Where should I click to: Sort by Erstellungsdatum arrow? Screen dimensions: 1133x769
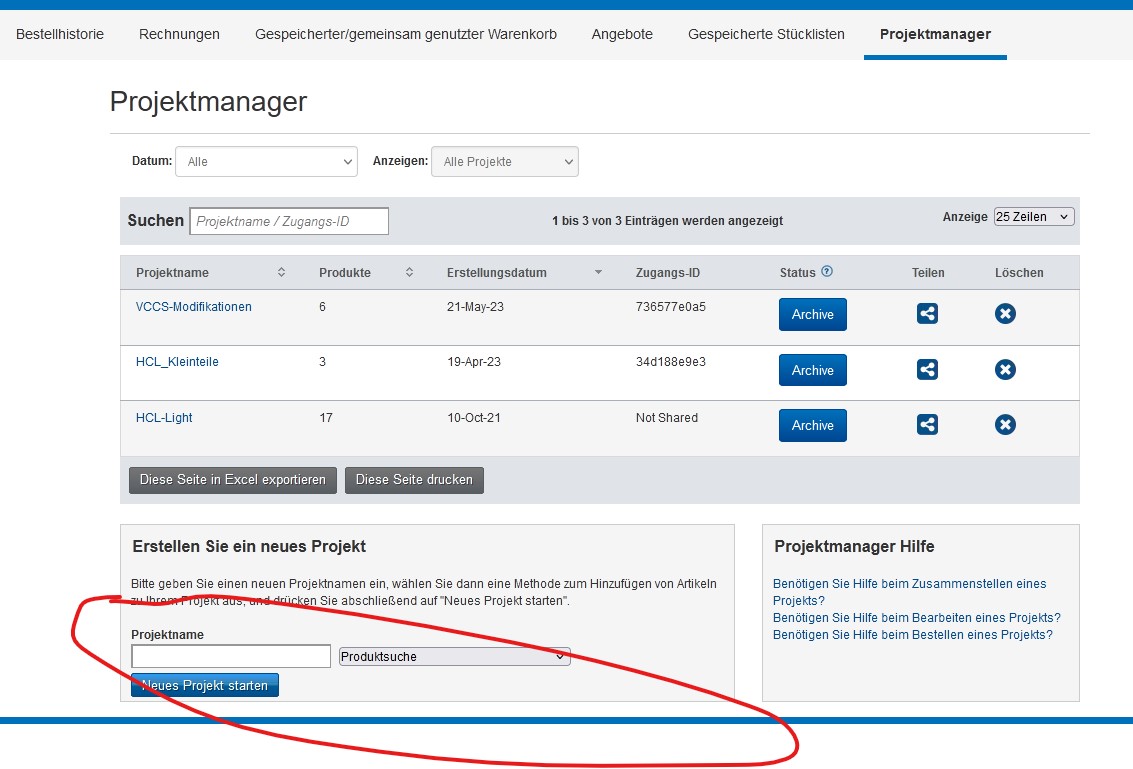pos(598,272)
